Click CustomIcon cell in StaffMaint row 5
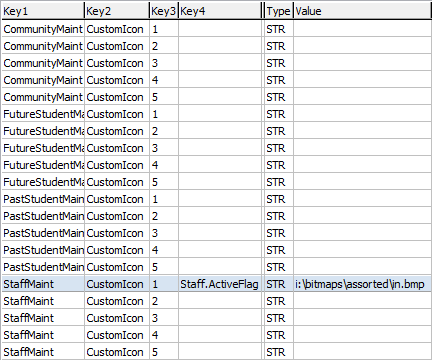 pyautogui.click(x=117, y=352)
